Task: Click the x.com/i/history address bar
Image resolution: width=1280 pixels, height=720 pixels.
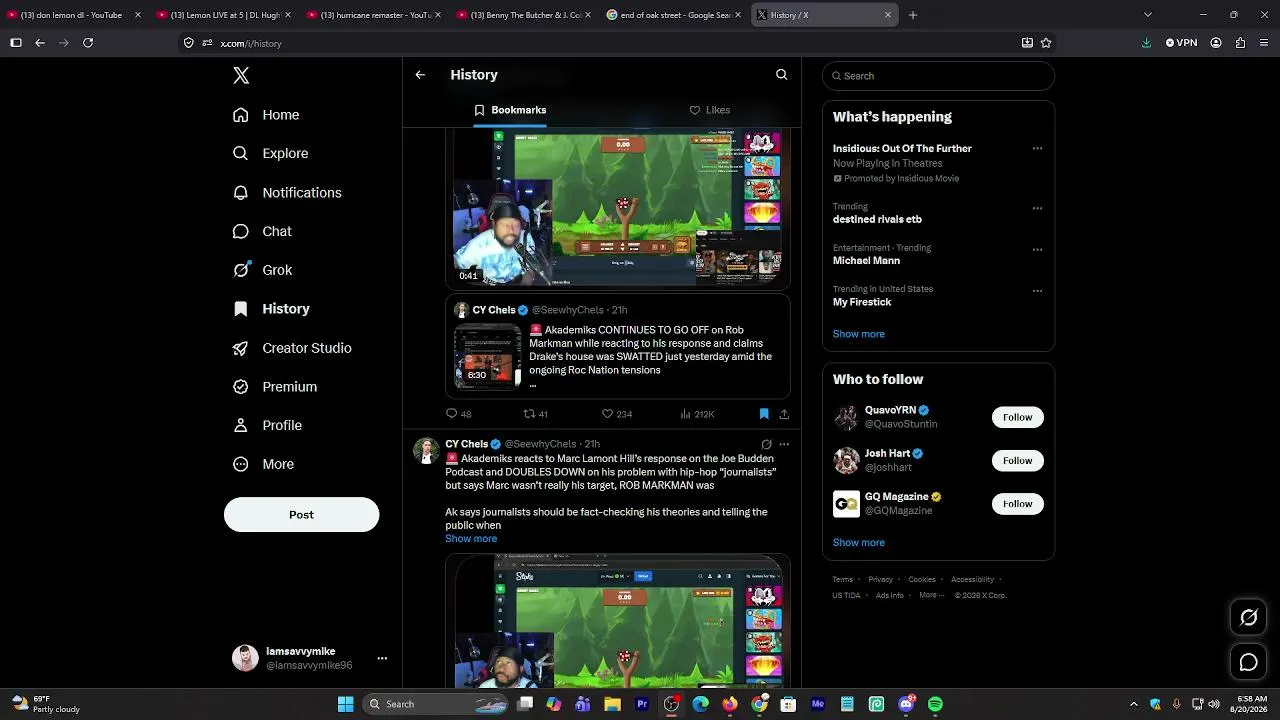Action: [615, 43]
